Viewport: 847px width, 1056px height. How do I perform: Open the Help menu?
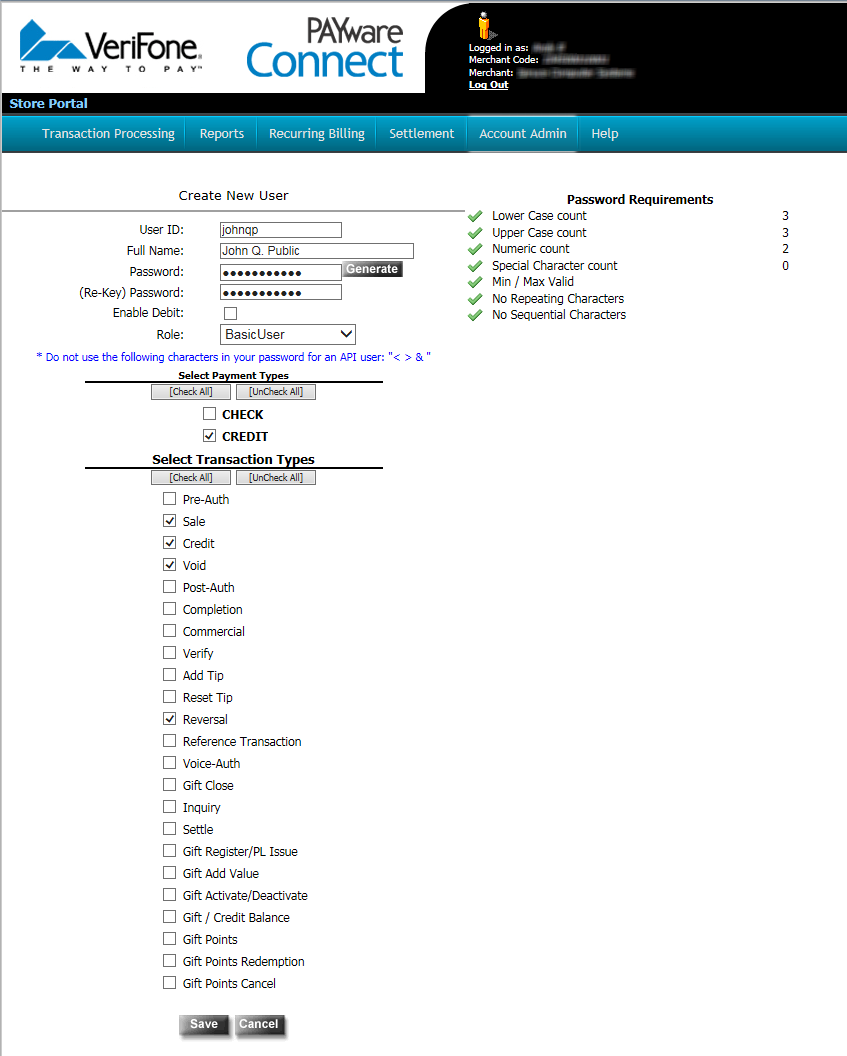pyautogui.click(x=605, y=133)
